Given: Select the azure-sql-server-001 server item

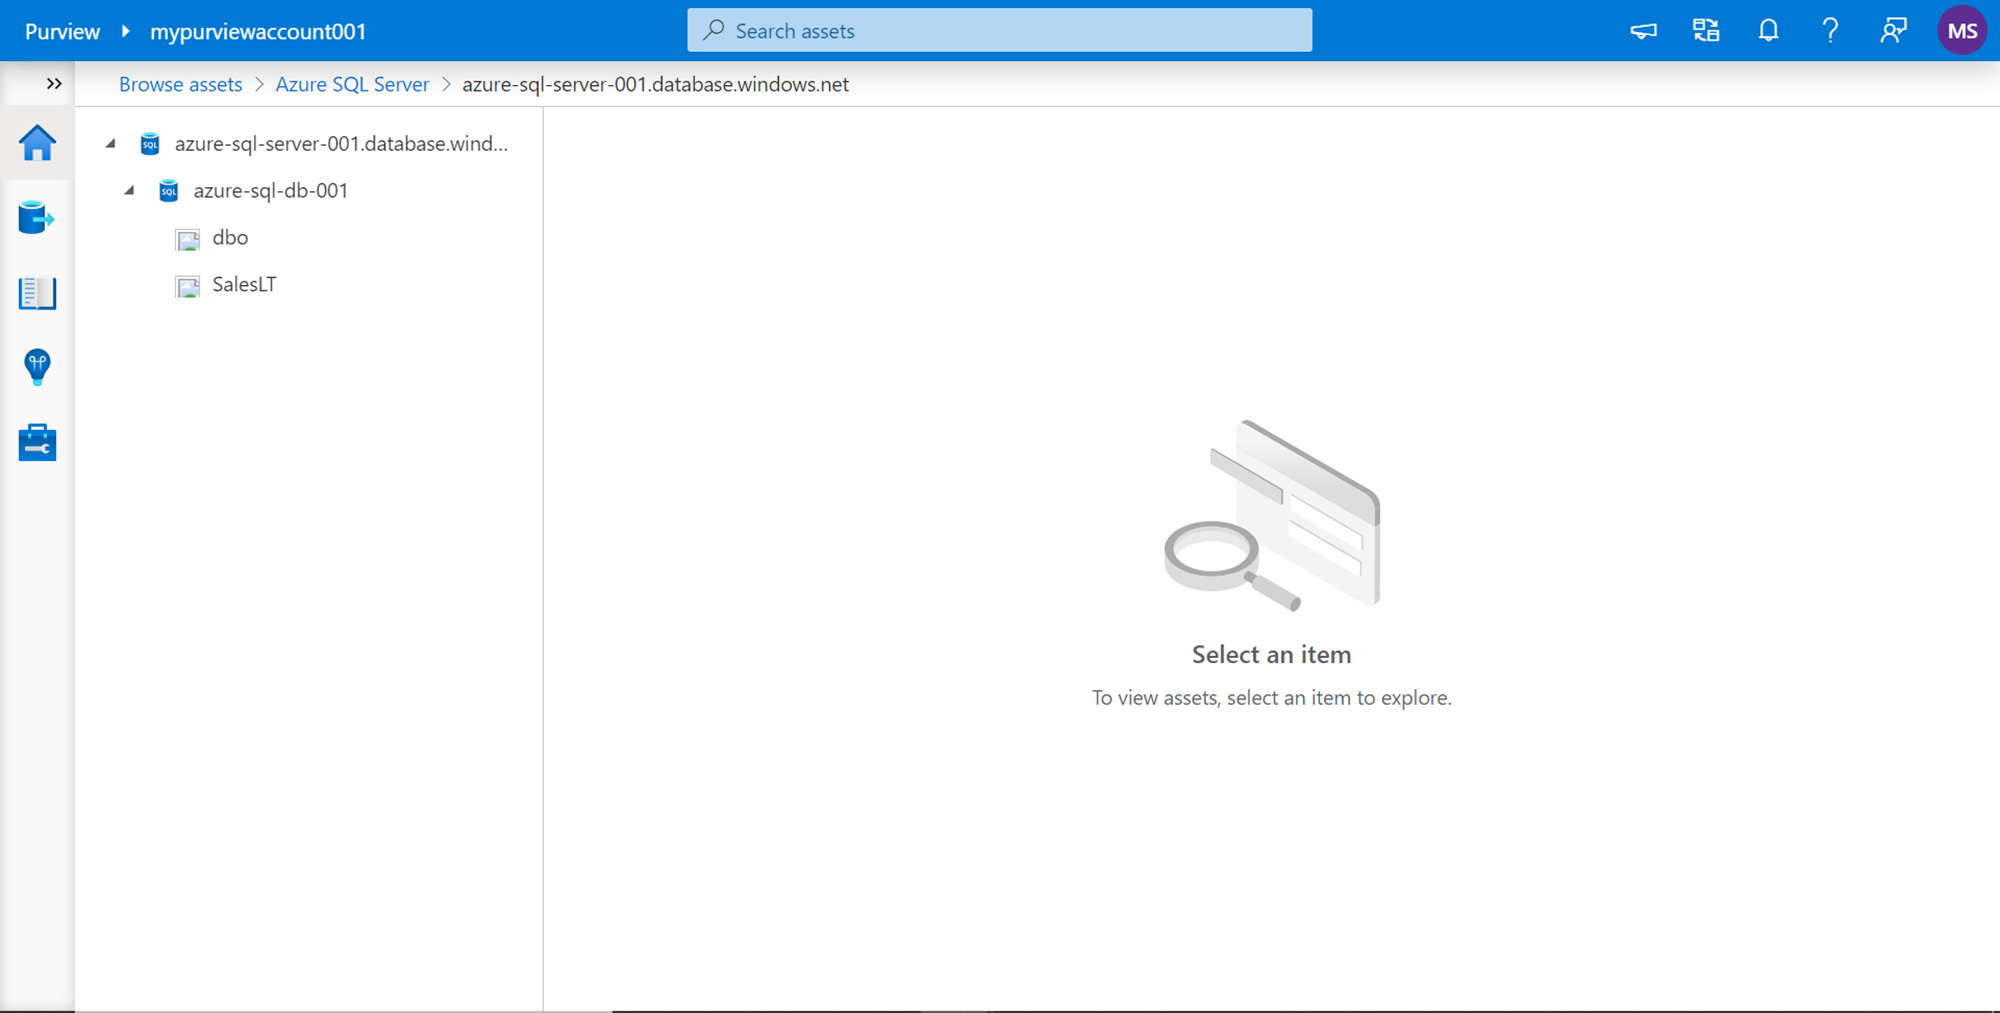Looking at the screenshot, I should (341, 144).
